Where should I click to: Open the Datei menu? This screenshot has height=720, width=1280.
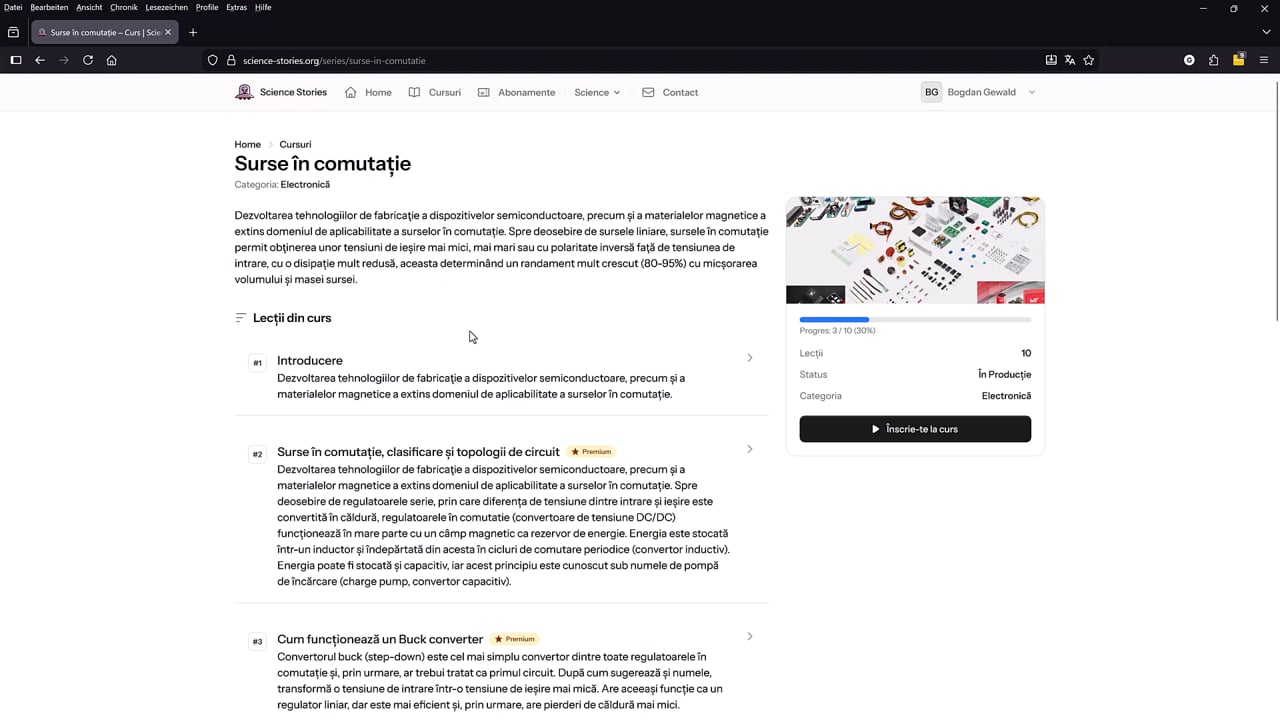coord(13,7)
